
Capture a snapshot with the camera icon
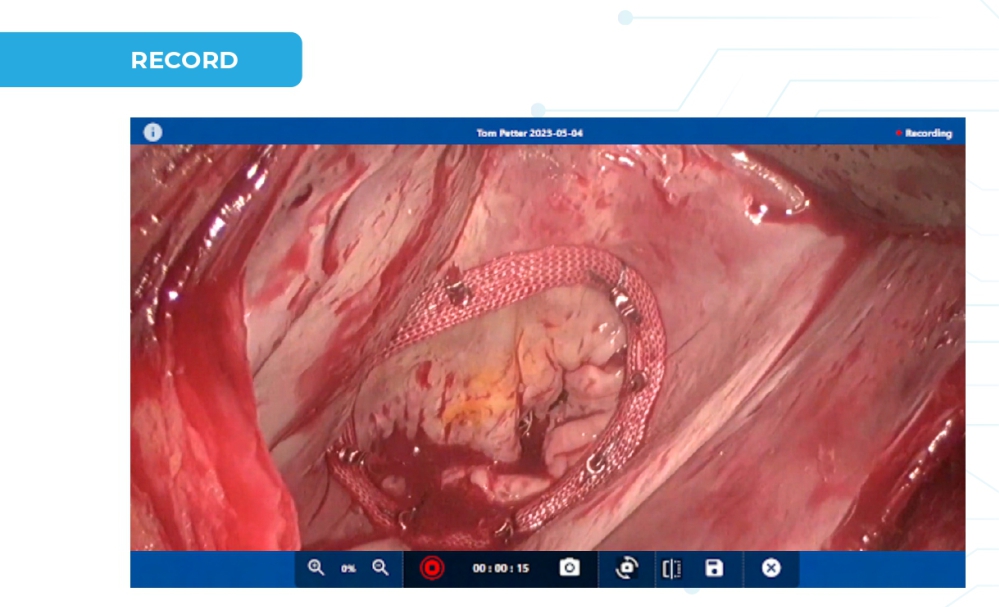569,568
